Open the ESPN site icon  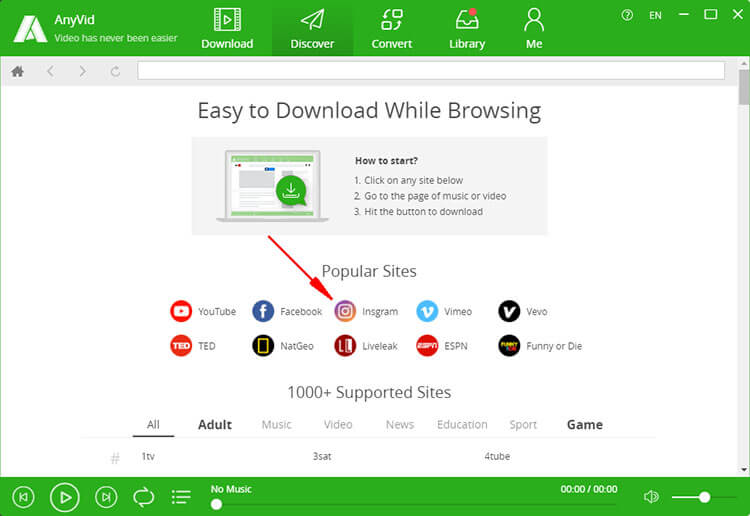tap(427, 346)
